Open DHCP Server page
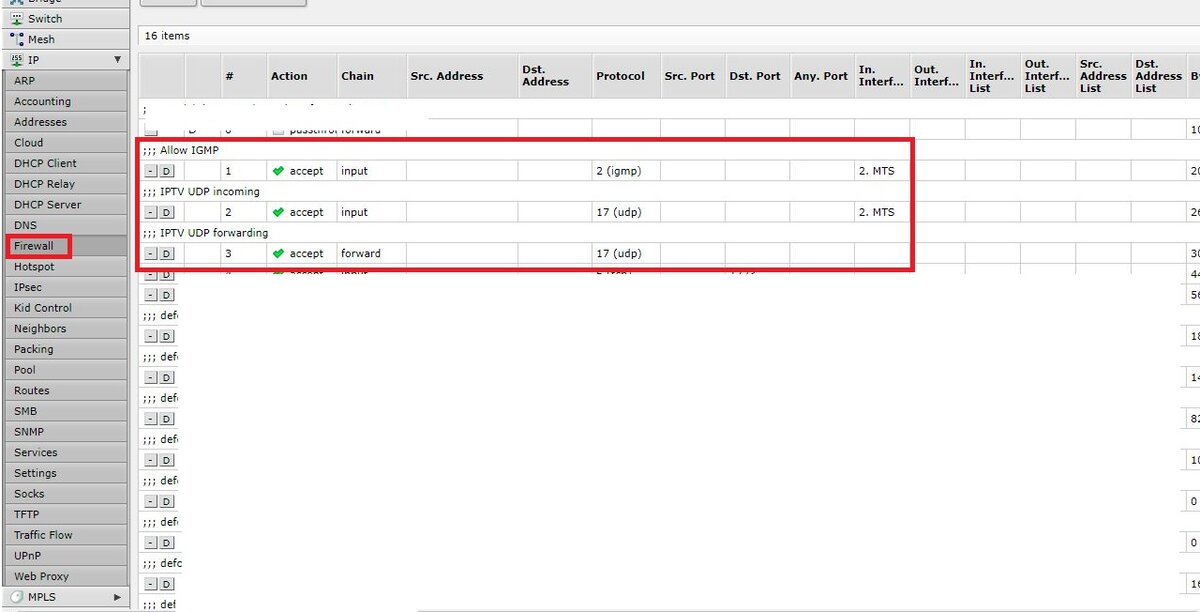The height and width of the screenshot is (612, 1200). (x=66, y=204)
